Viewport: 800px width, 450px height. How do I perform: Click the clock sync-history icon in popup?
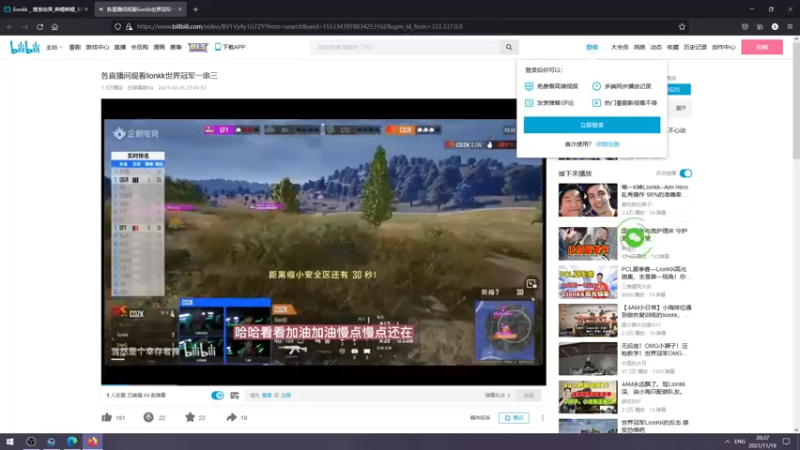(x=596, y=86)
